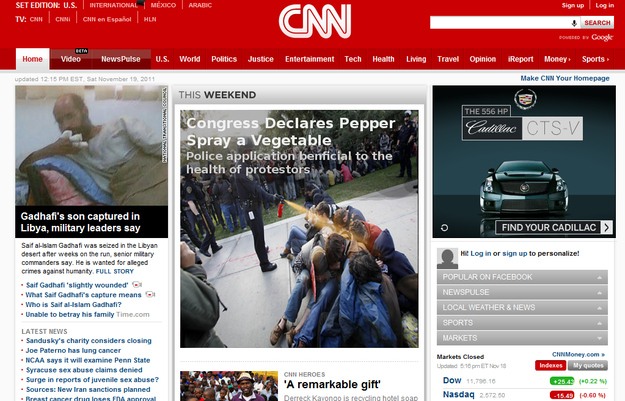
Task: Expand the Popular on Facebook panel
Action: click(x=522, y=277)
